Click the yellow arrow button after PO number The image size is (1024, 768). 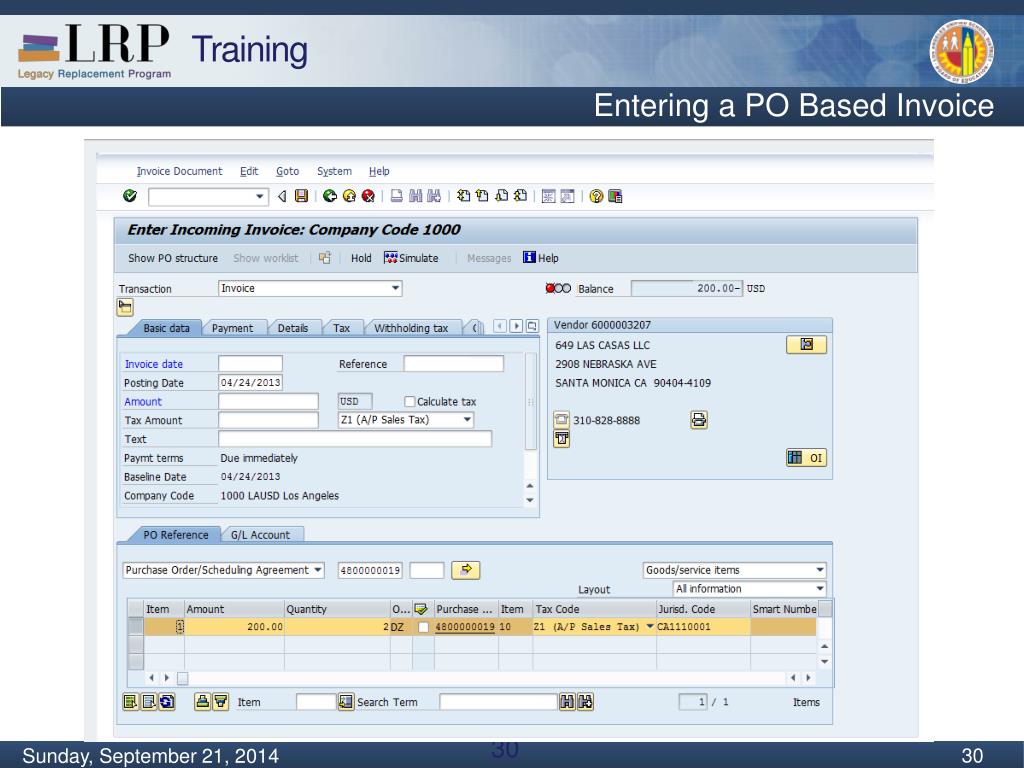pos(466,570)
